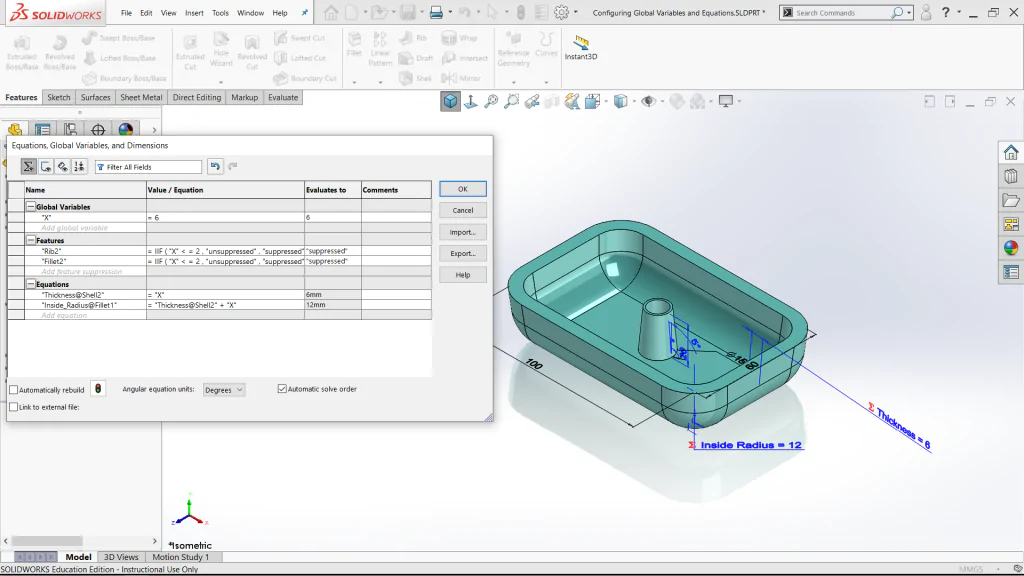
Task: Open the File Explorer task pane icon
Action: click(x=1011, y=200)
